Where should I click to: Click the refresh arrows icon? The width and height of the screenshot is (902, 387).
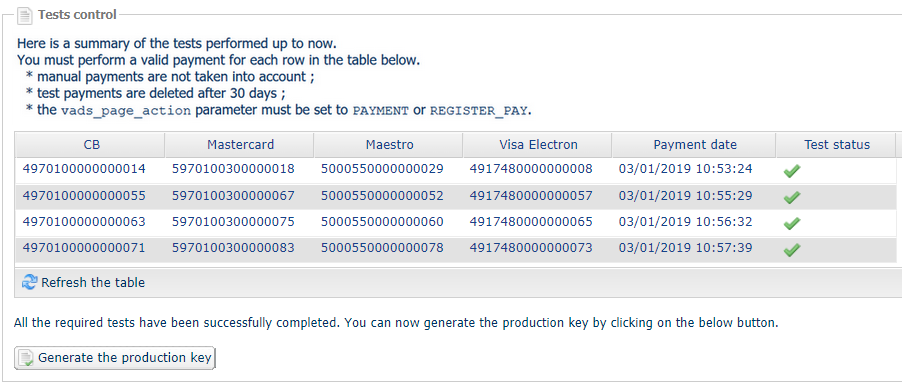29,282
